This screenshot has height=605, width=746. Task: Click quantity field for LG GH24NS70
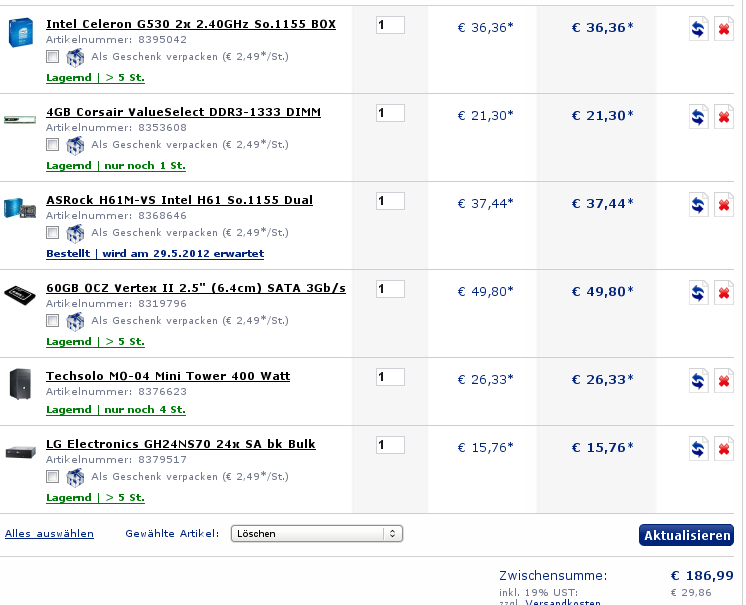coord(390,445)
